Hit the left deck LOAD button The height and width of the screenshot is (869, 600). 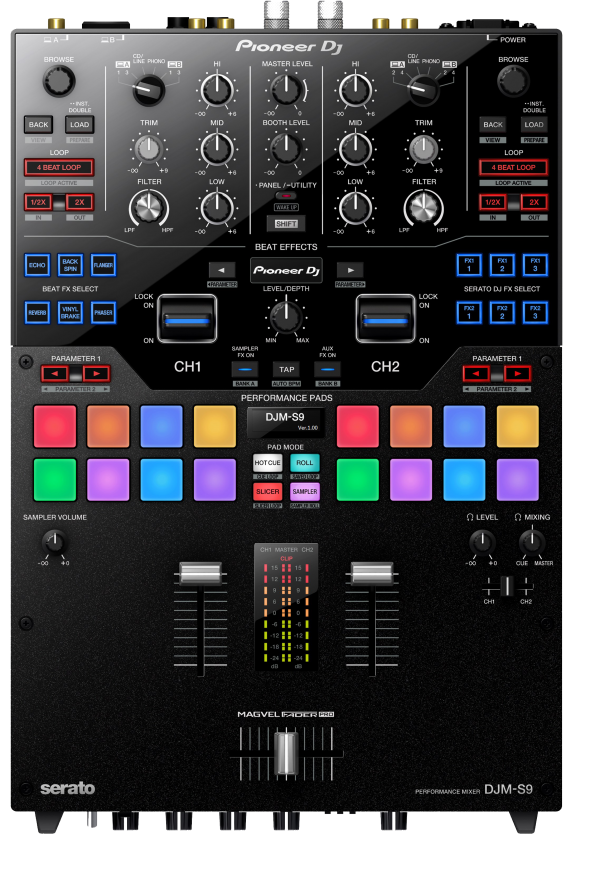point(80,125)
